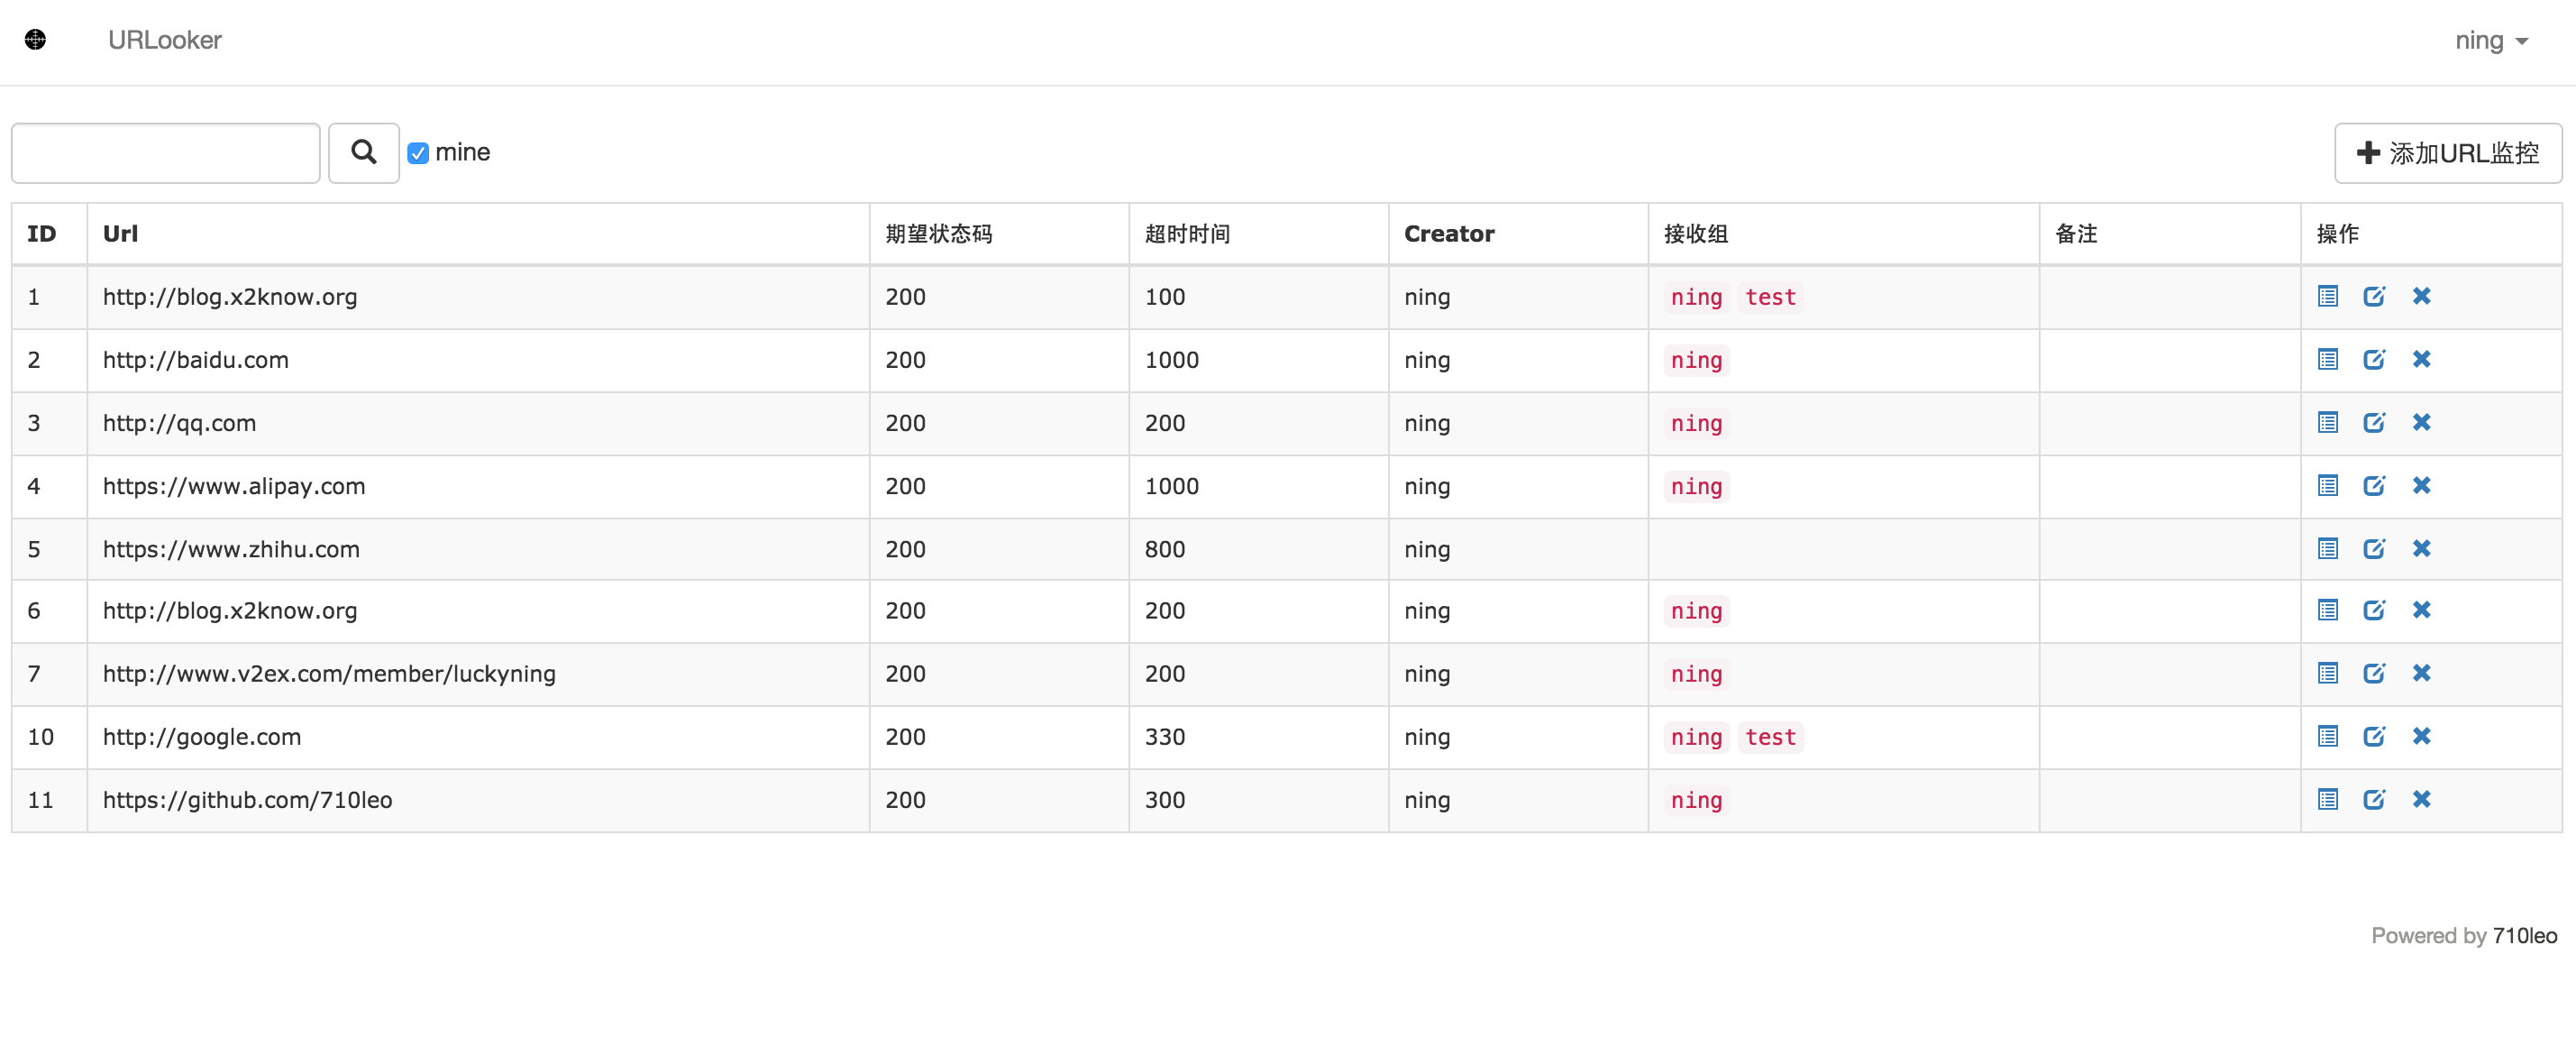The width and height of the screenshot is (2576, 1037).
Task: Delete the v2ex.com/member/luckyning monitor
Action: tap(2422, 673)
